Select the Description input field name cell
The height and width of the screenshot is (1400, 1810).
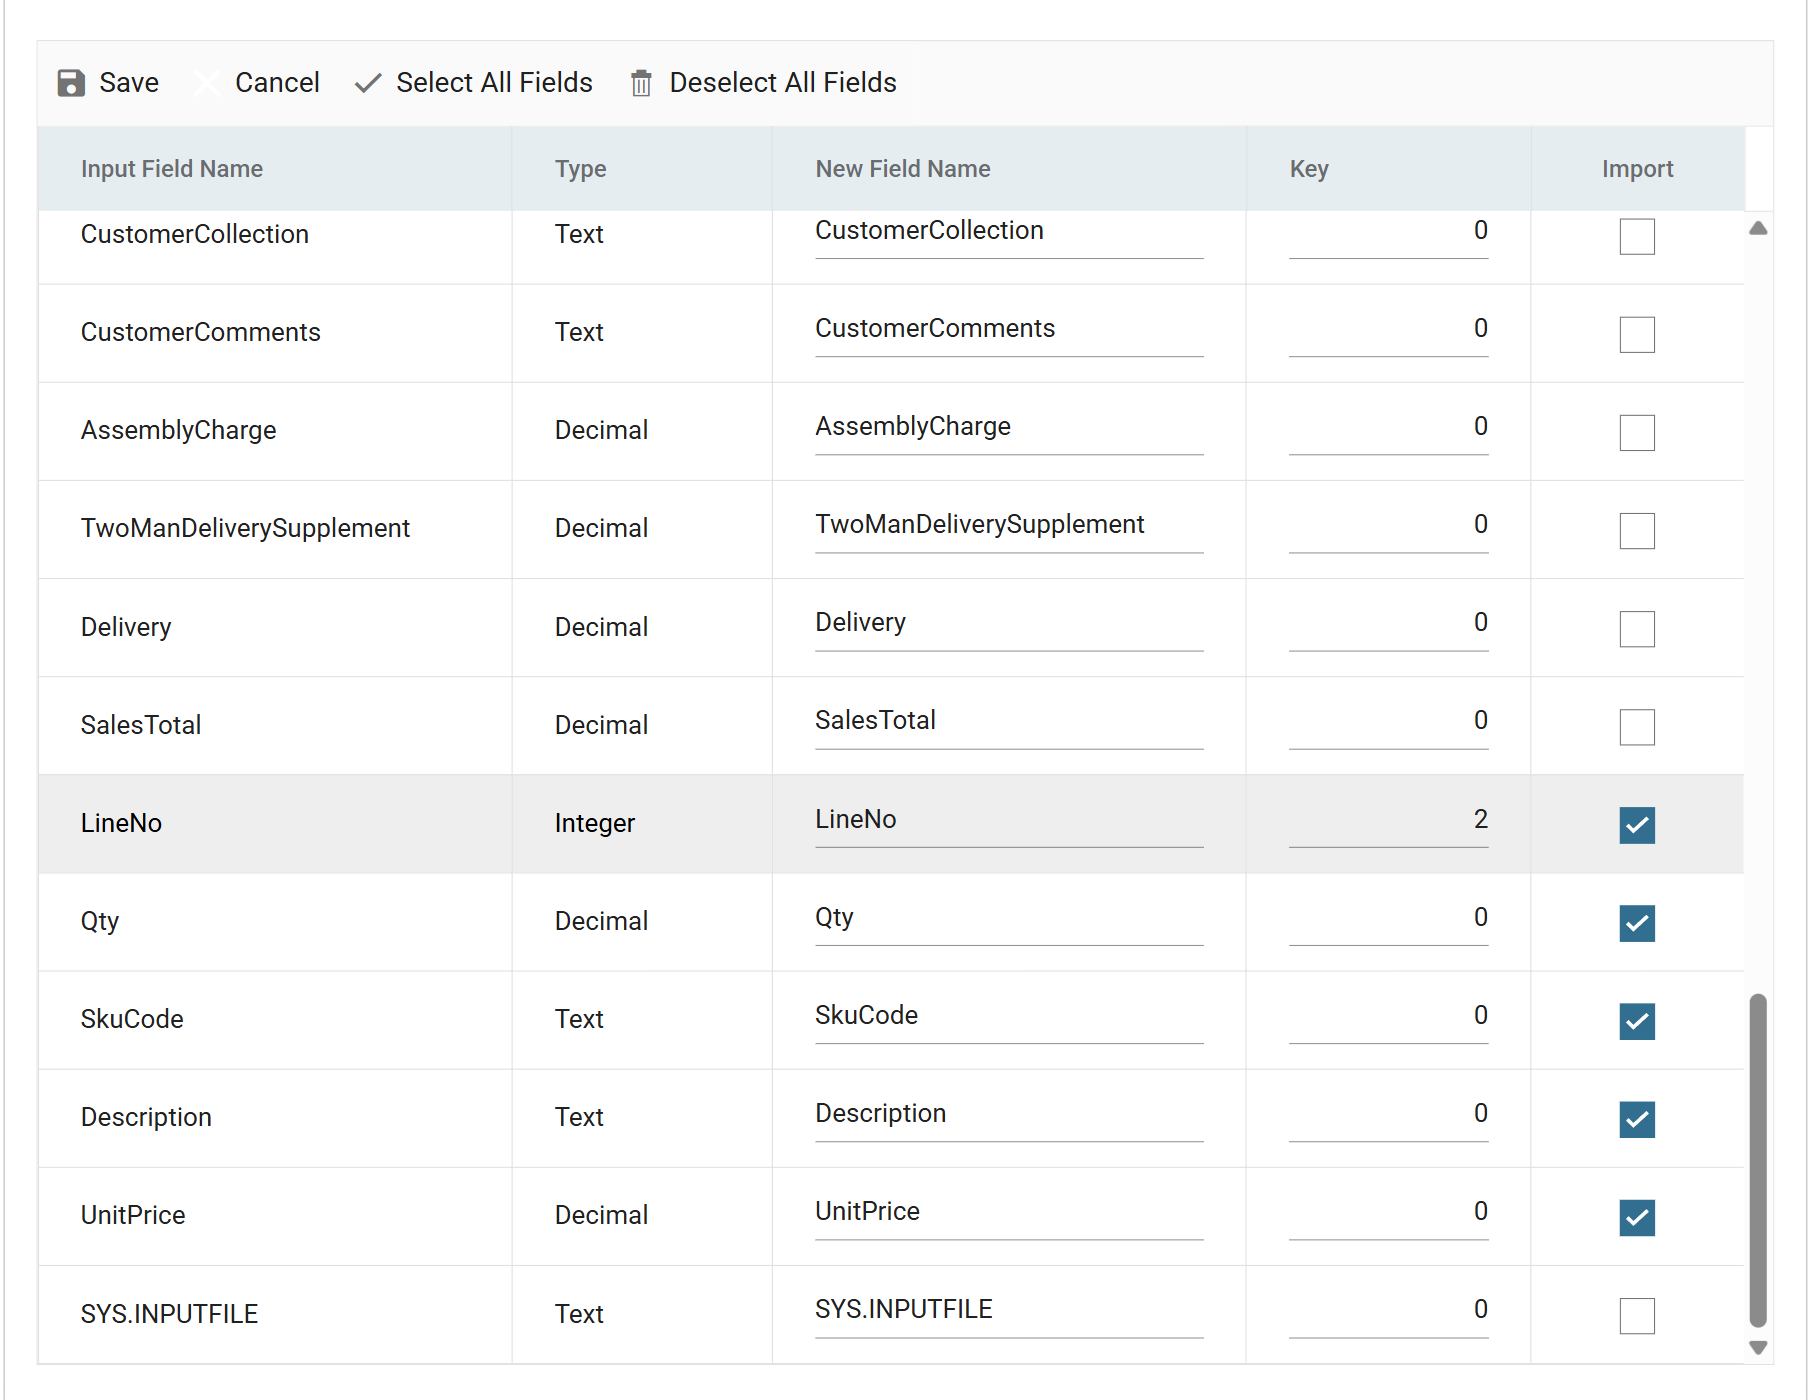275,1118
